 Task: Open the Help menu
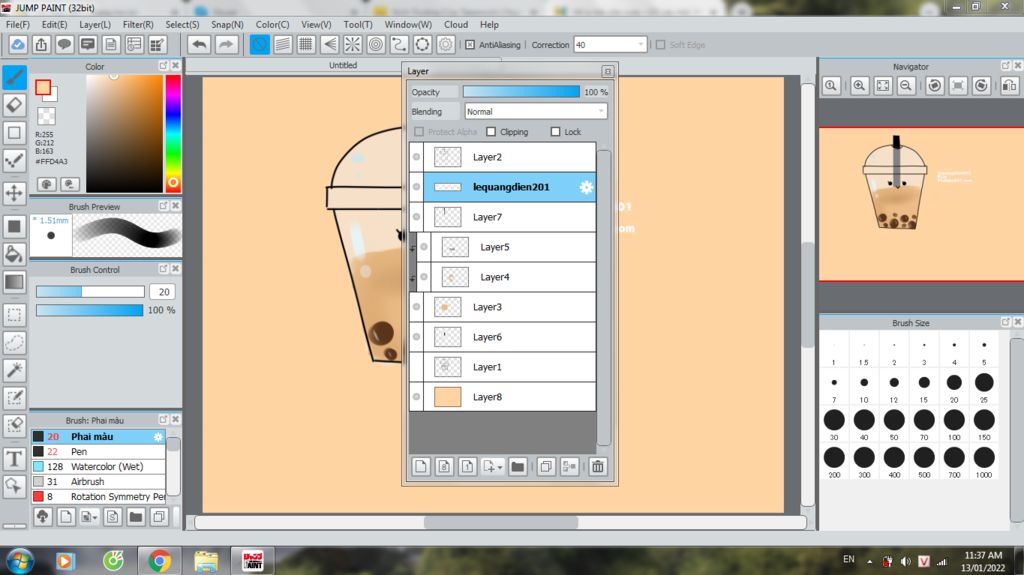tap(489, 24)
